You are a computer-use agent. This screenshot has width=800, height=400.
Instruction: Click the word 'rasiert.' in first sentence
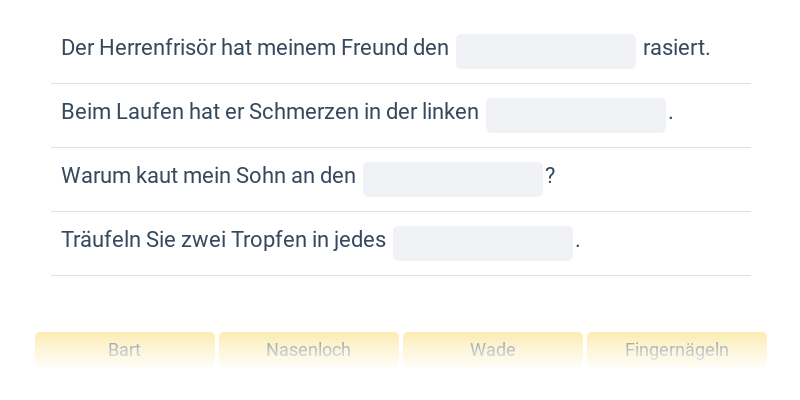pyautogui.click(x=676, y=48)
